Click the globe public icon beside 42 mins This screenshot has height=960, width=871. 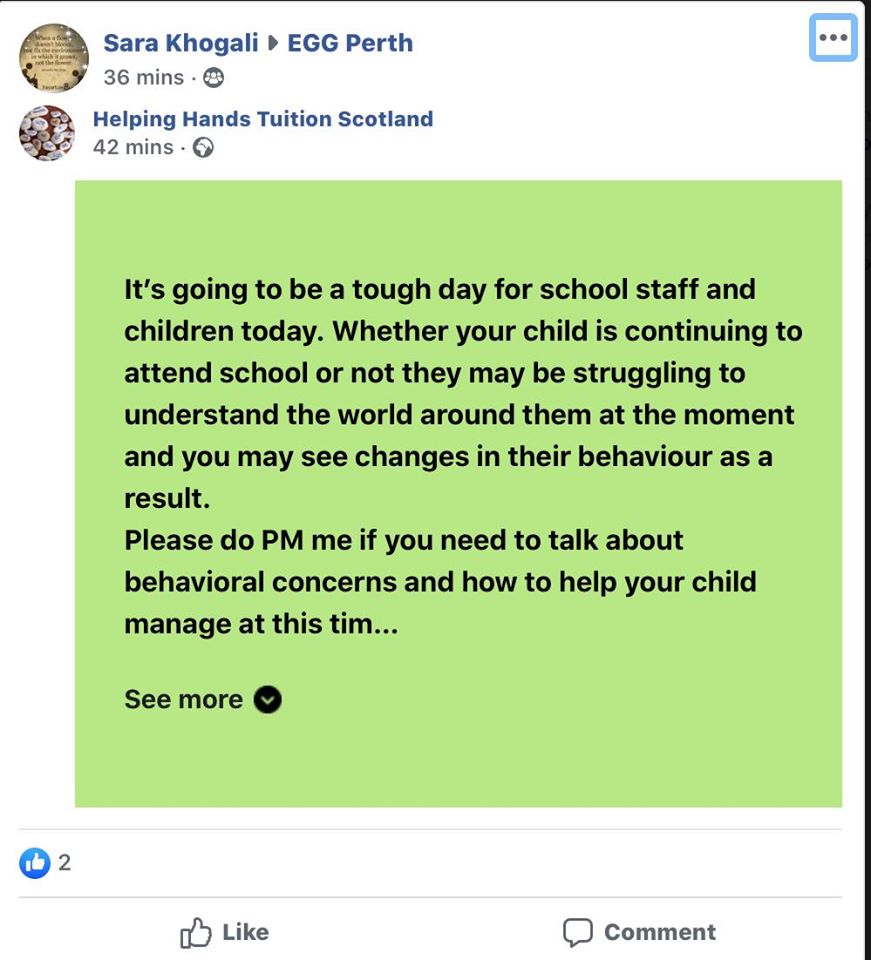tap(203, 148)
